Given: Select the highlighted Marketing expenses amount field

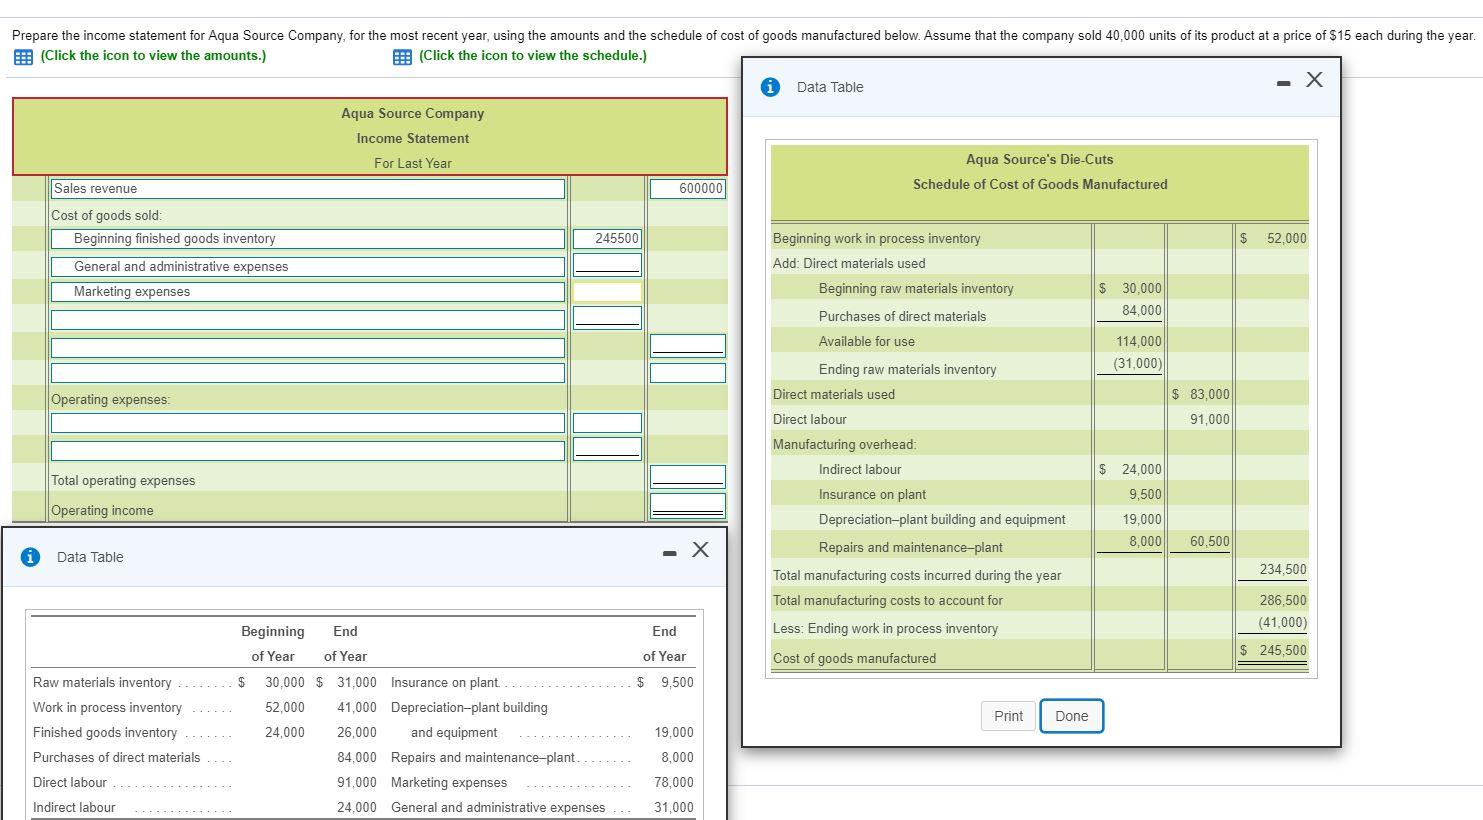Looking at the screenshot, I should click(x=606, y=291).
